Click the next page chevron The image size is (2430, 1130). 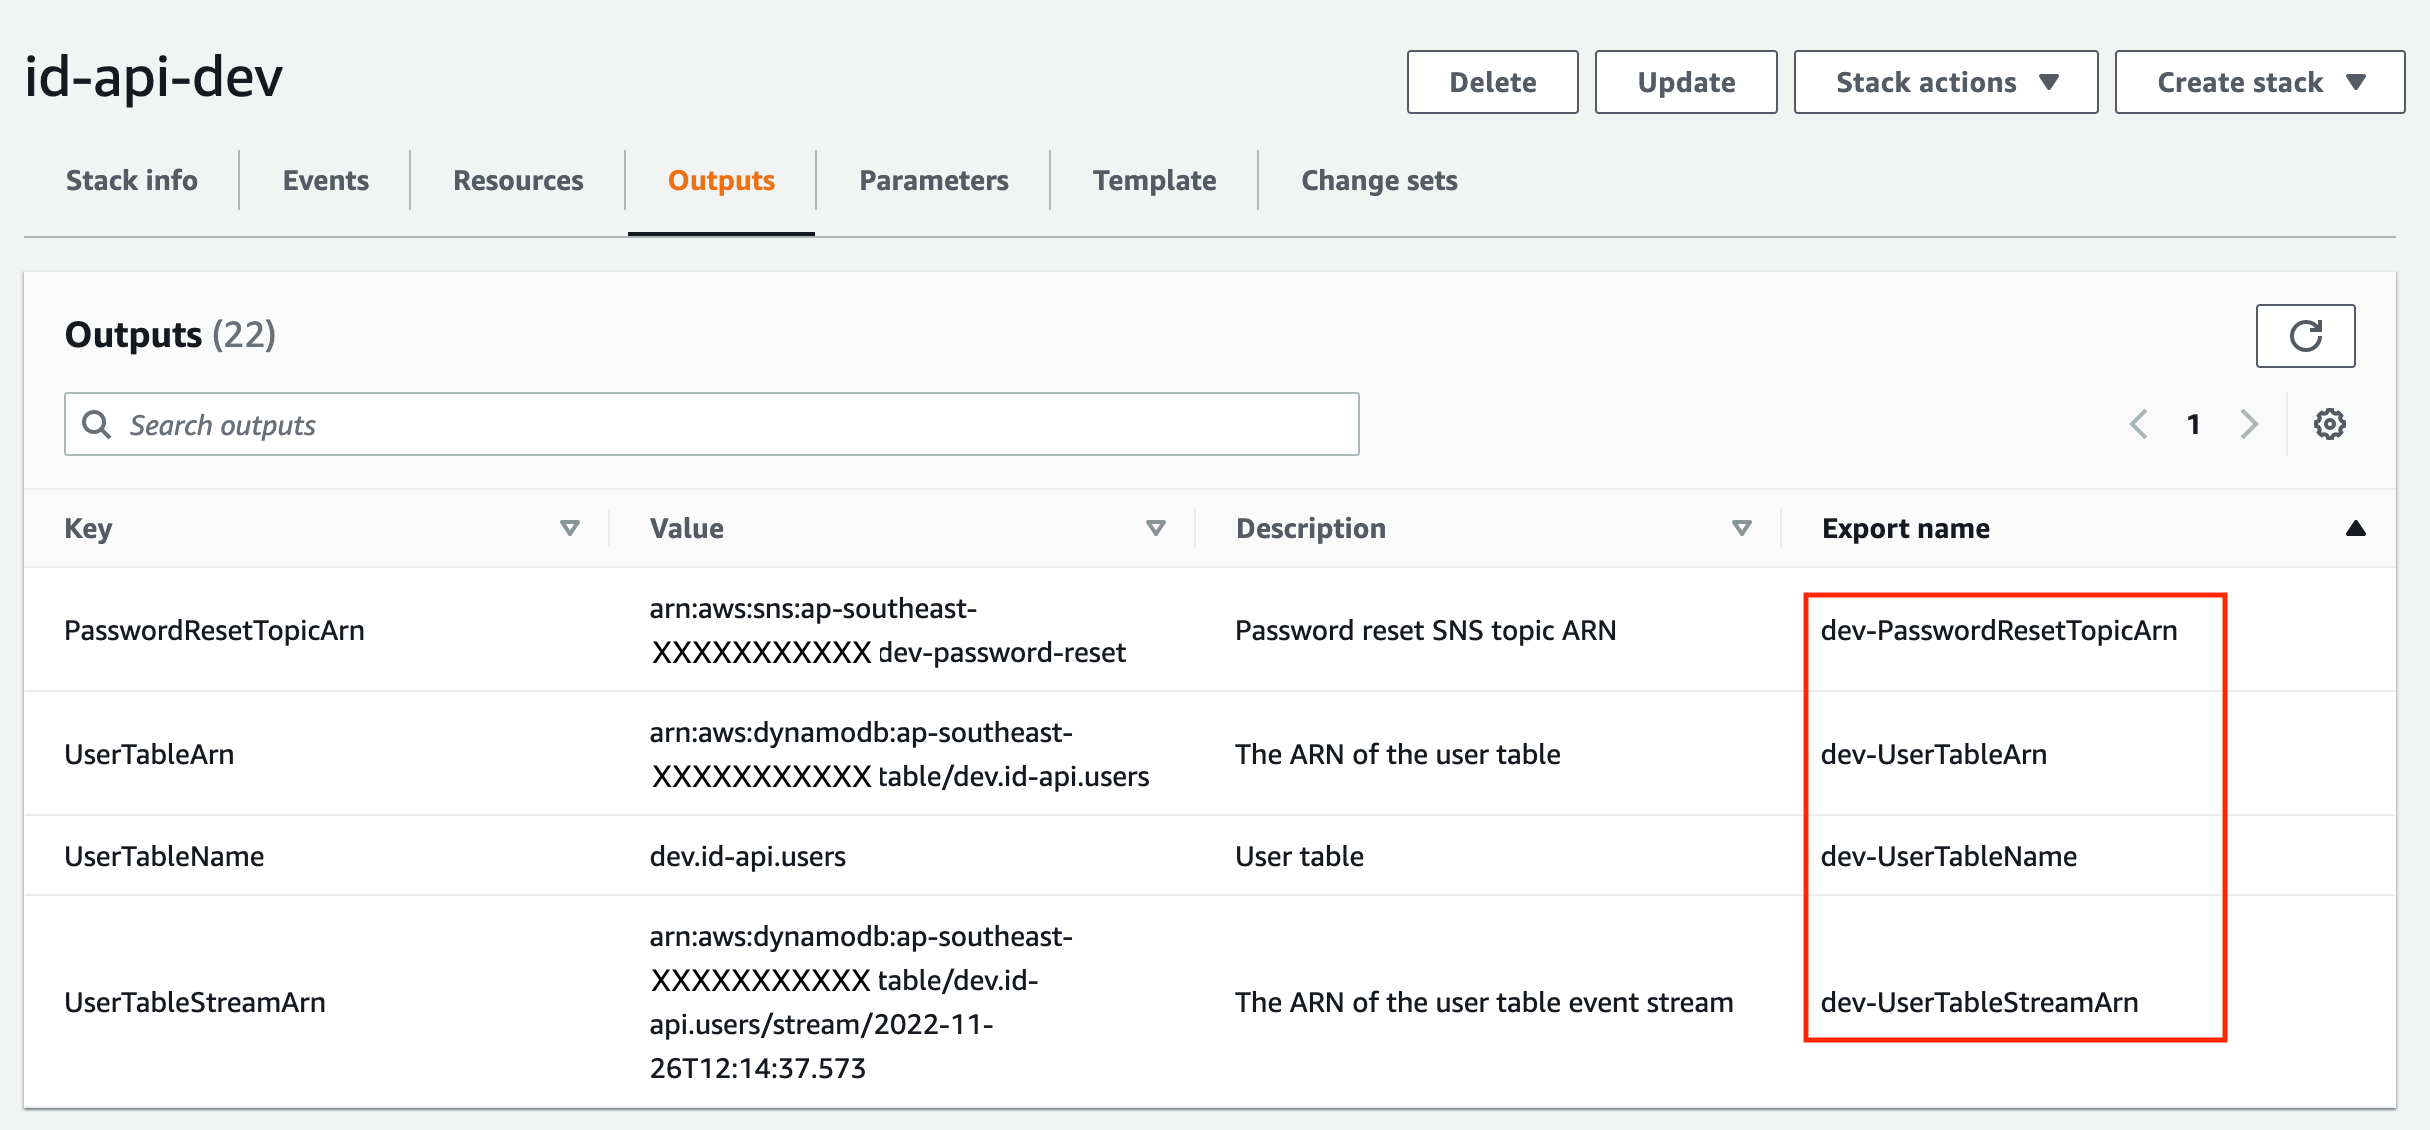(x=2249, y=424)
